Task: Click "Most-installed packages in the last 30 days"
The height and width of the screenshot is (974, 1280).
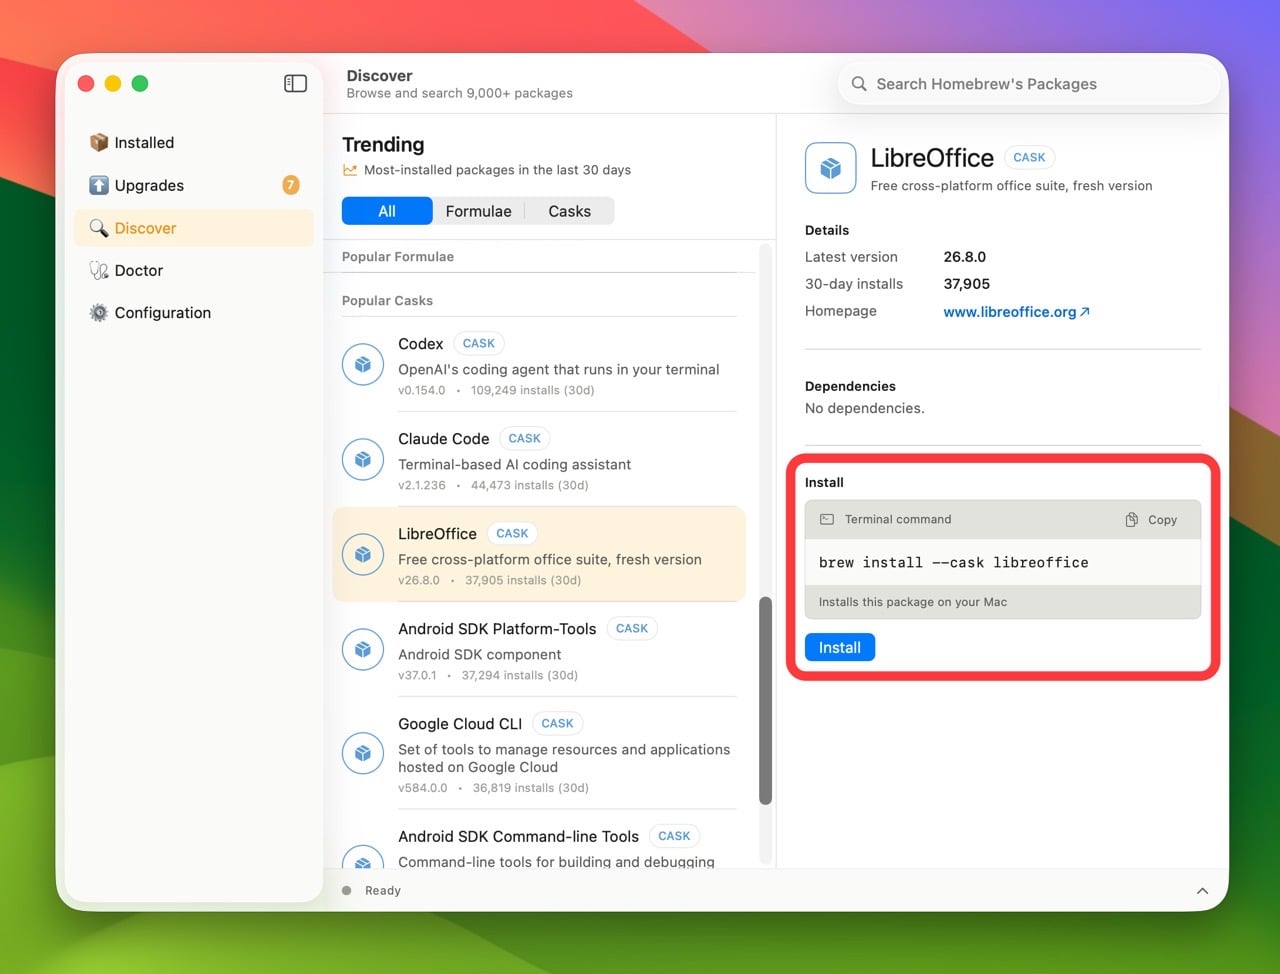Action: (x=497, y=170)
